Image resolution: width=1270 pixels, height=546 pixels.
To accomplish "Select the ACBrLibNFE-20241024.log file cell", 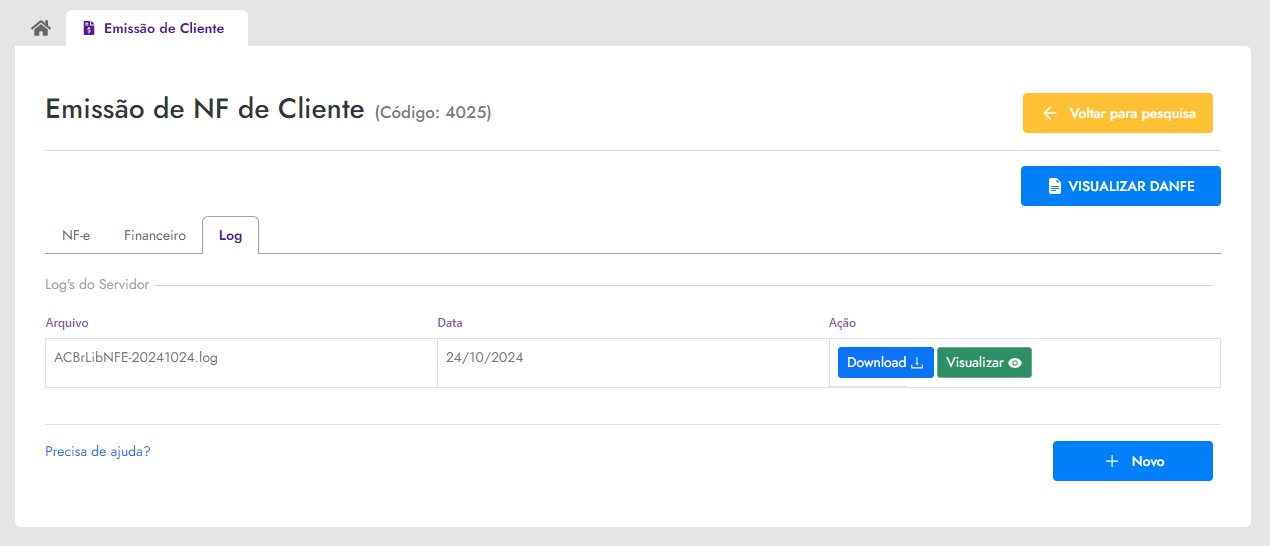I will 241,363.
